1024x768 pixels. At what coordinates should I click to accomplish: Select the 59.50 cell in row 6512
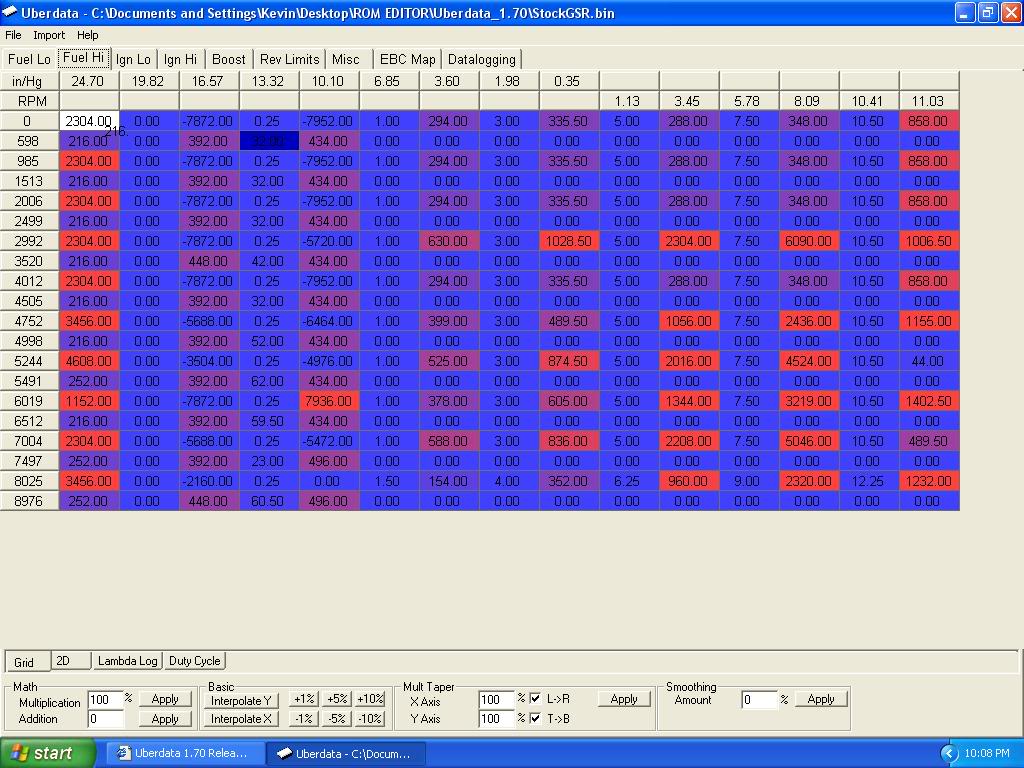pyautogui.click(x=268, y=421)
